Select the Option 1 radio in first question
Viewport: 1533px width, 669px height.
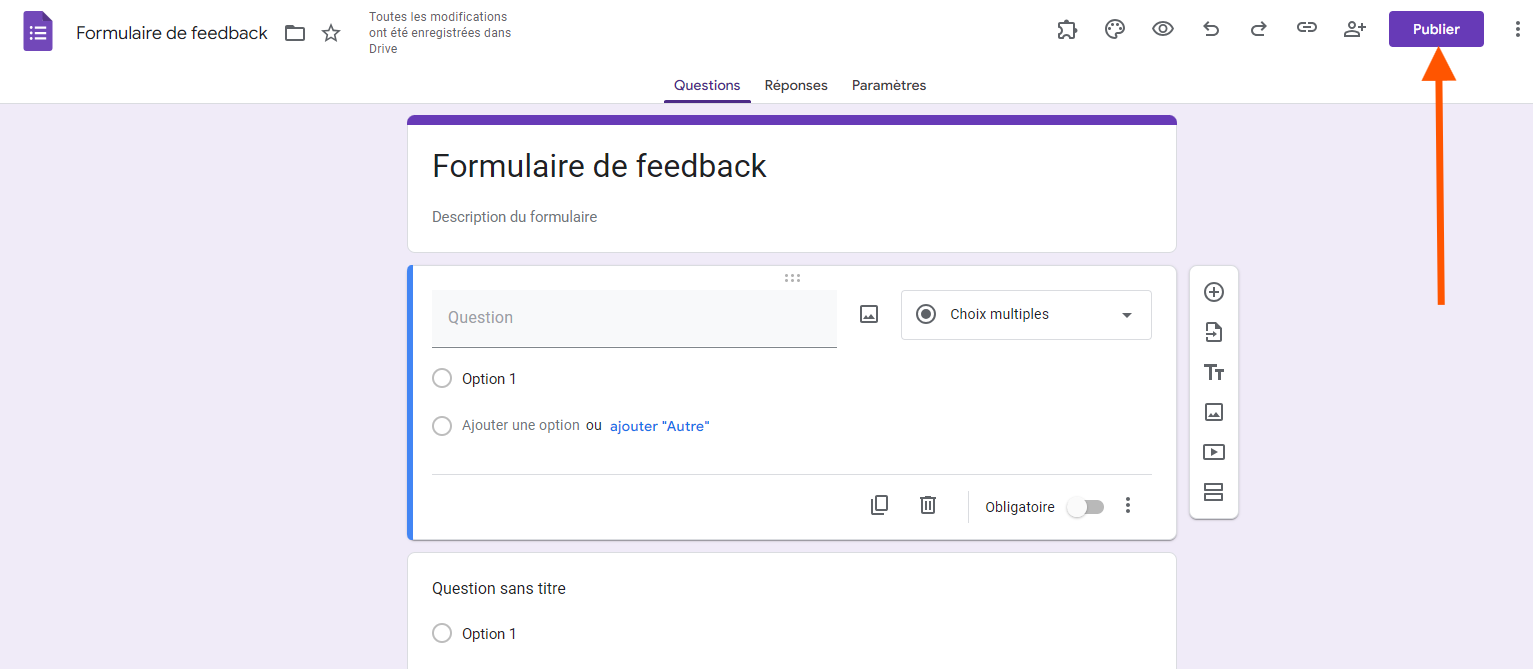tap(442, 379)
